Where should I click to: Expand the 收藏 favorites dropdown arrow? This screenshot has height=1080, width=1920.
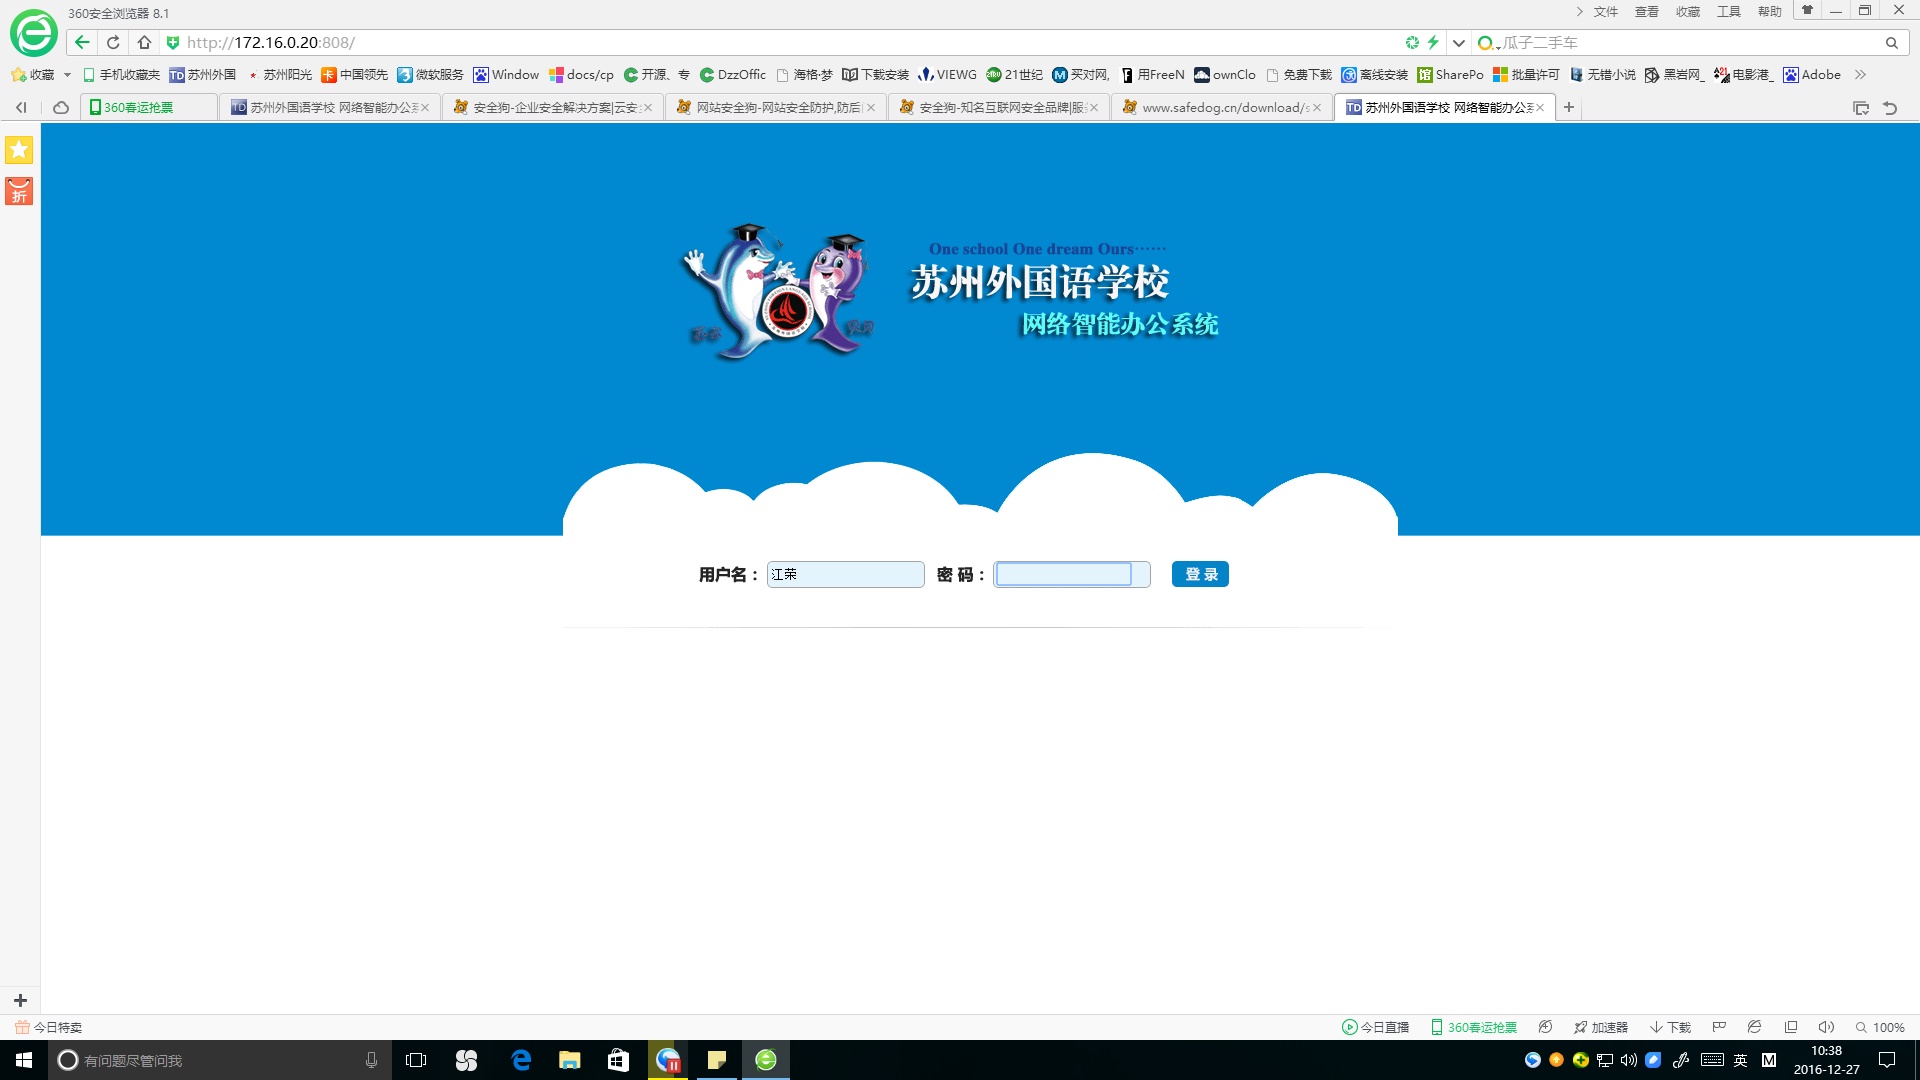(x=67, y=75)
